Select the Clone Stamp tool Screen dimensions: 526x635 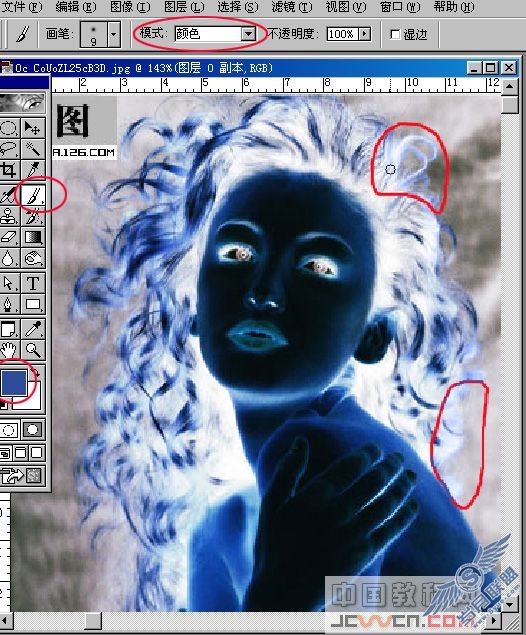[x=8, y=216]
